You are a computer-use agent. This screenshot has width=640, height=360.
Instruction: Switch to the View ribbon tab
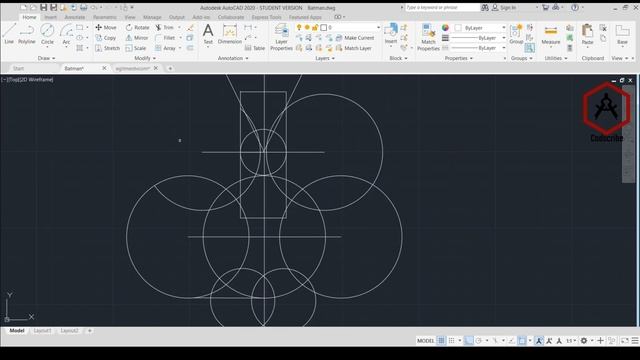(130, 17)
